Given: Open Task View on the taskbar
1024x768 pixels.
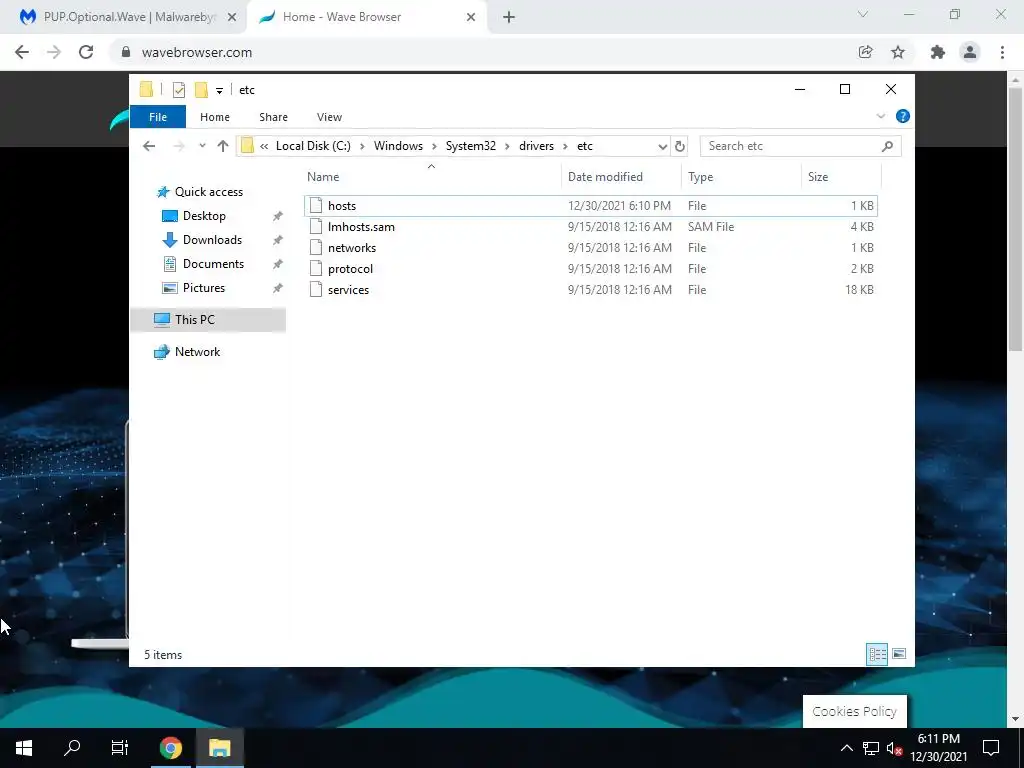Looking at the screenshot, I should pyautogui.click(x=120, y=748).
